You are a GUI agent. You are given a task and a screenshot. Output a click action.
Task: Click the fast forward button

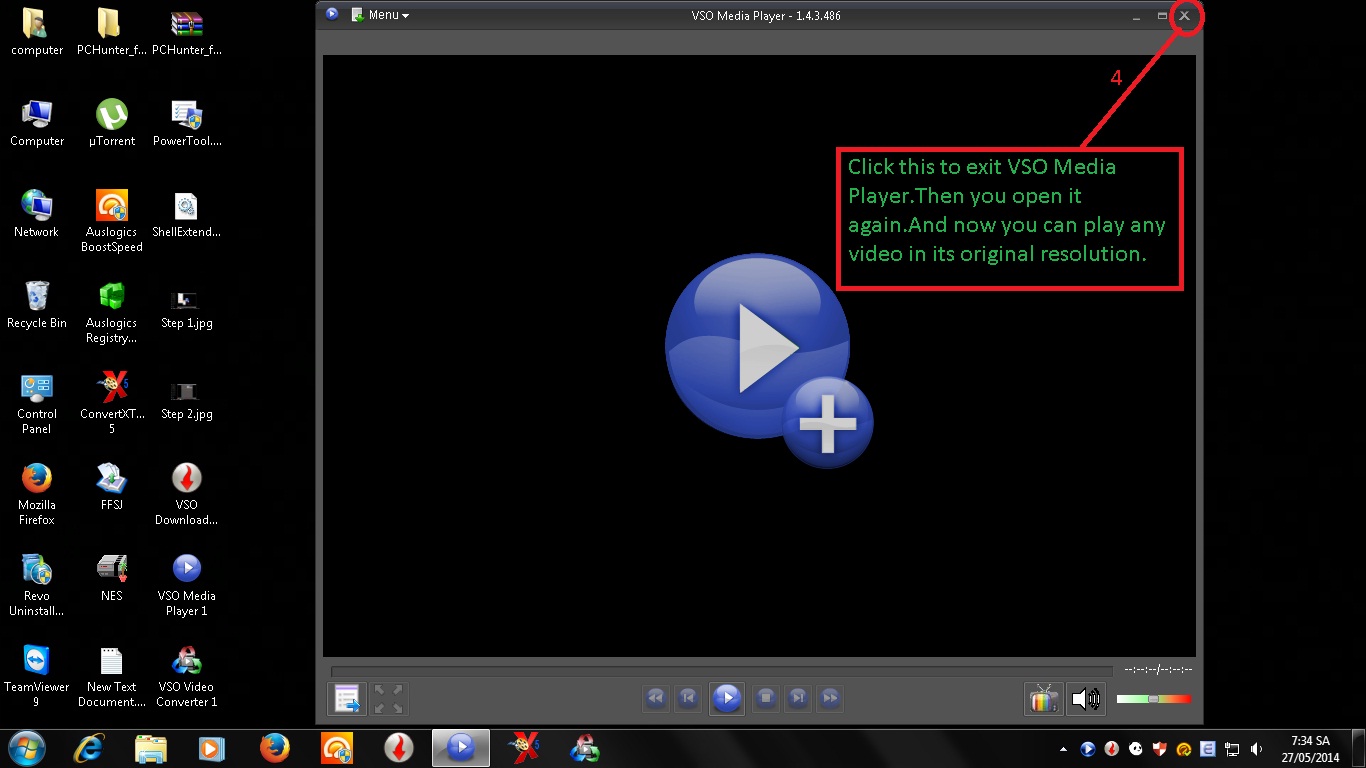coord(830,698)
